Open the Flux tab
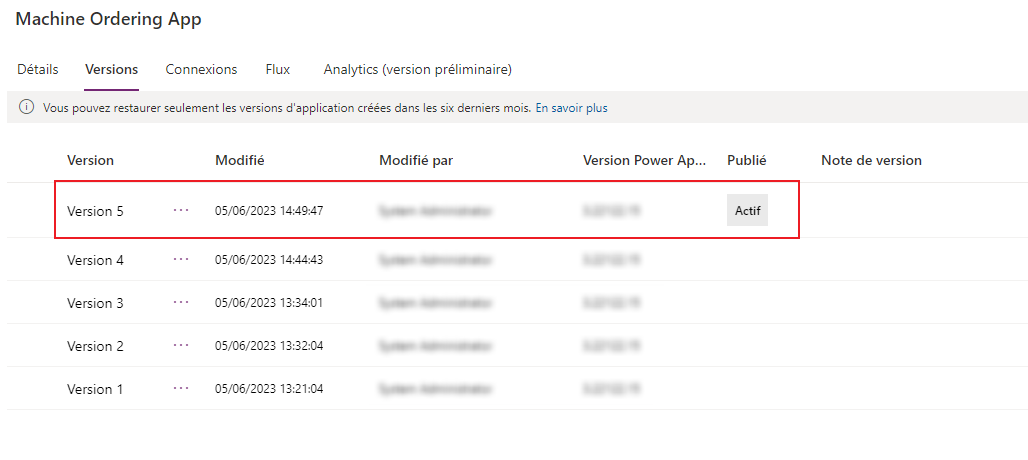1028x460 pixels. tap(278, 69)
